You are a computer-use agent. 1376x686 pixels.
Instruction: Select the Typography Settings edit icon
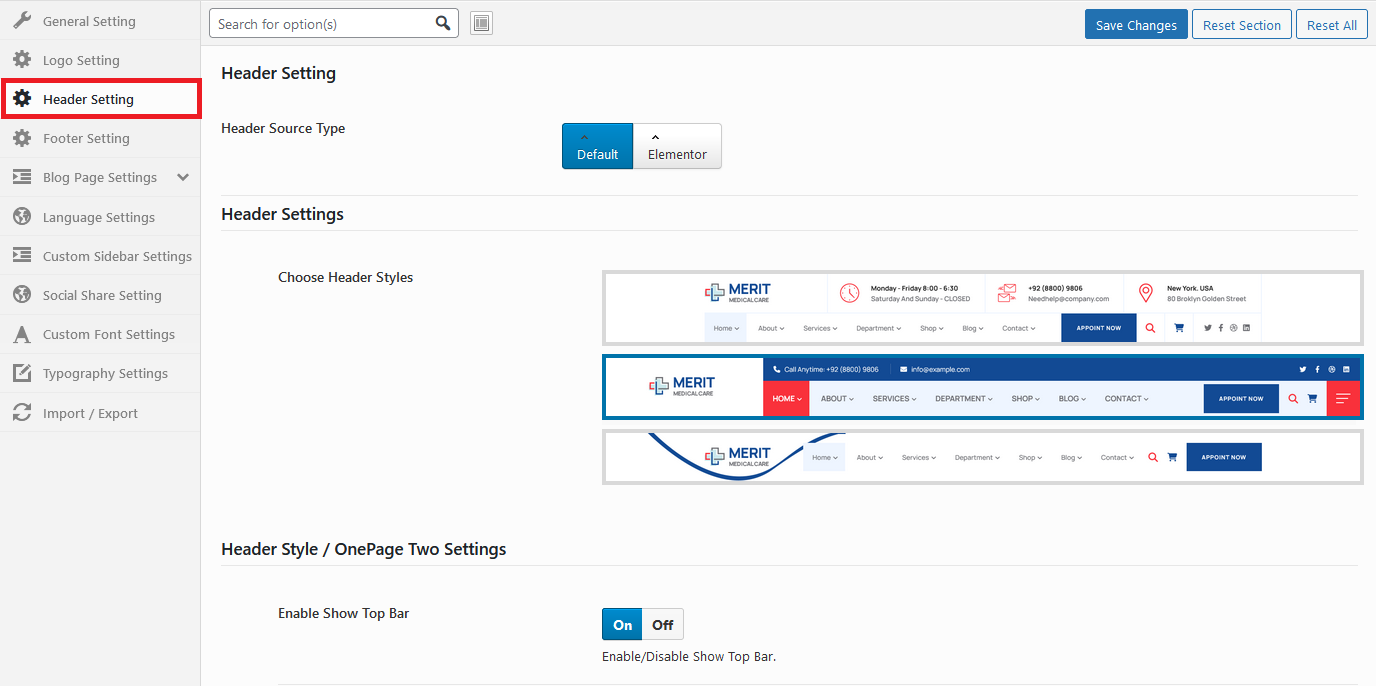(23, 373)
